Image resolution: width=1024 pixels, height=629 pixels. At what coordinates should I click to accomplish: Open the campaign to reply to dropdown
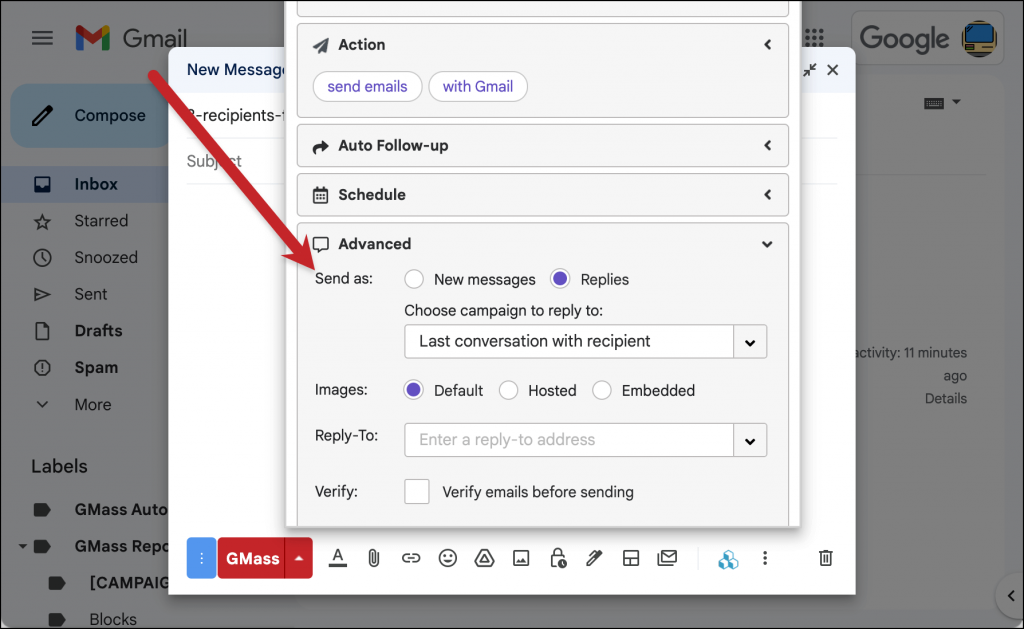[585, 342]
